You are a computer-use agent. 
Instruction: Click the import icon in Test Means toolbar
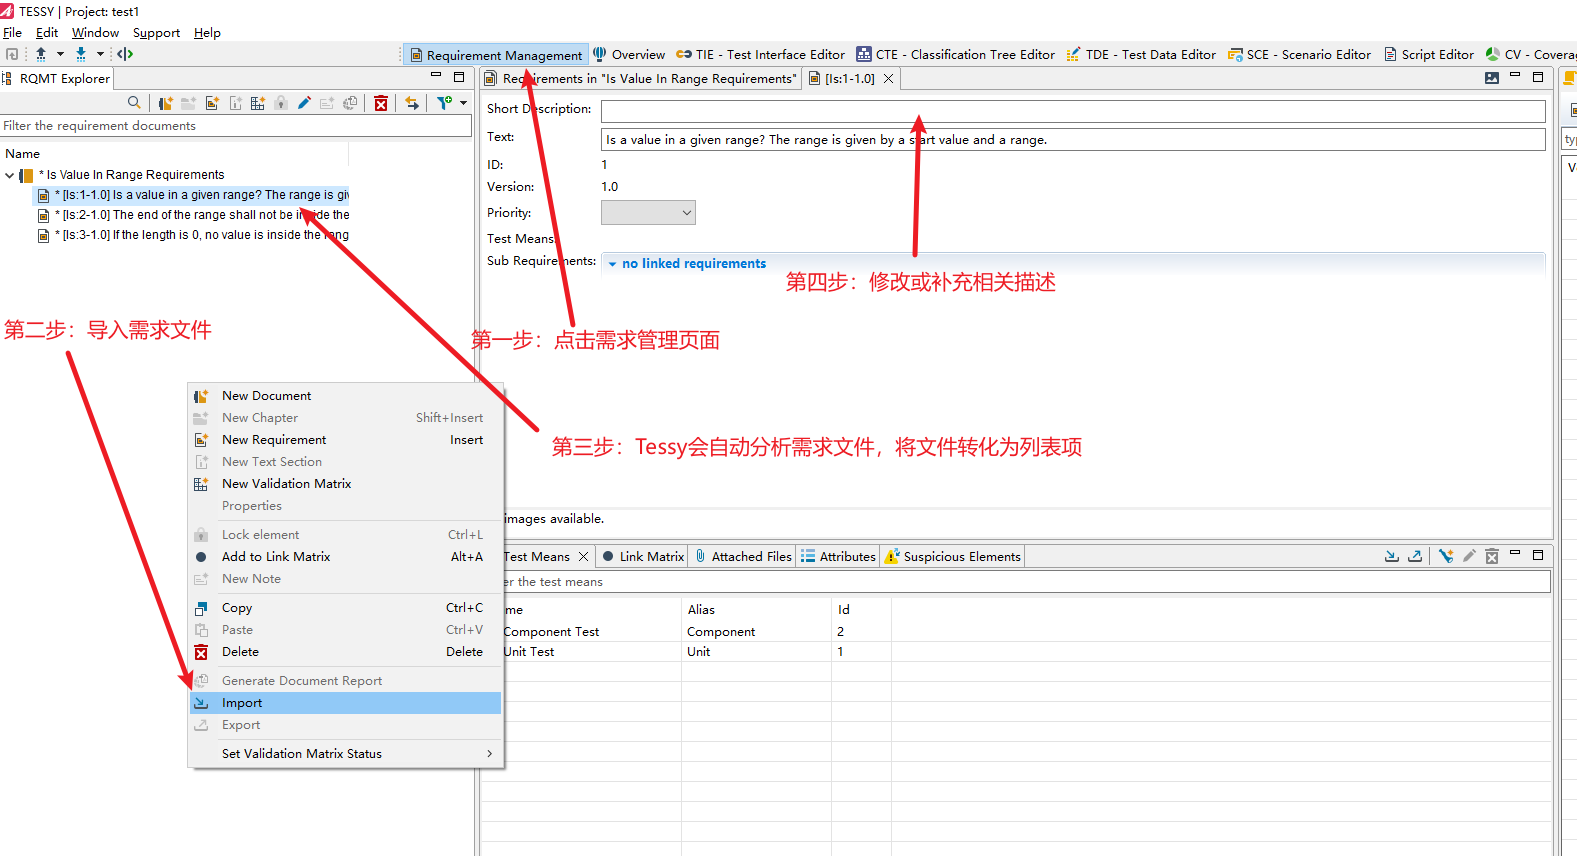(x=1391, y=556)
